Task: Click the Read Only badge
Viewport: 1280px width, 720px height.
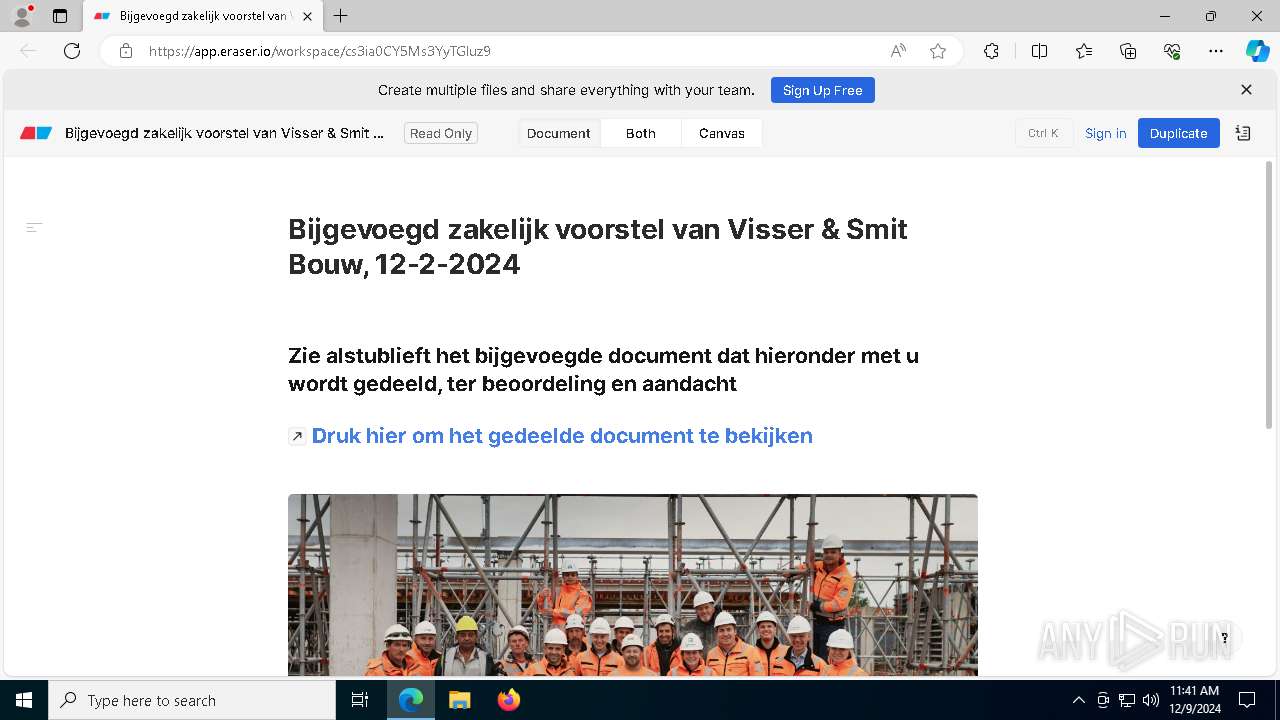Action: (441, 133)
